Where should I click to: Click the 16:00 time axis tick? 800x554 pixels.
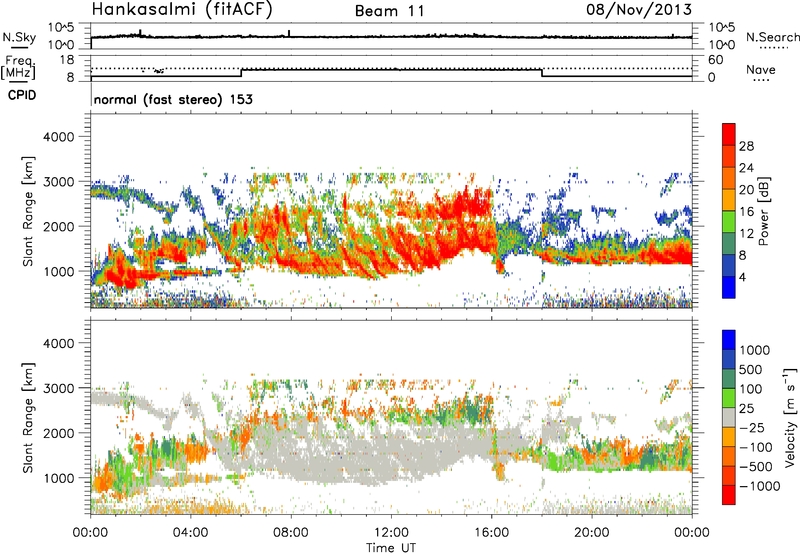point(491,533)
